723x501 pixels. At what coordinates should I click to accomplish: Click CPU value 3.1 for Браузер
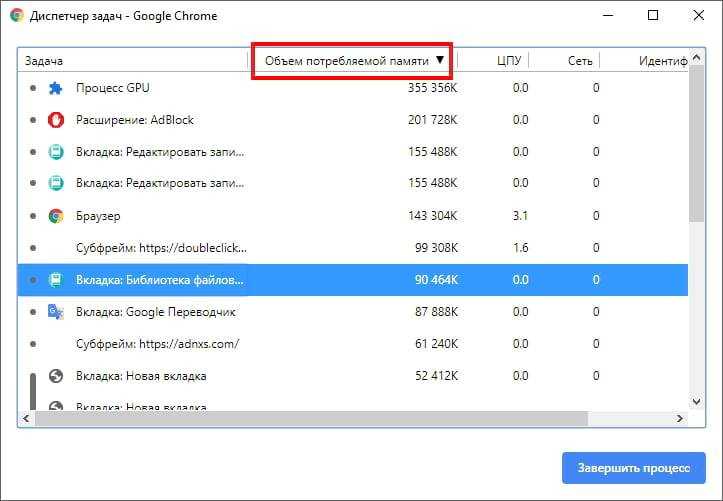click(520, 216)
